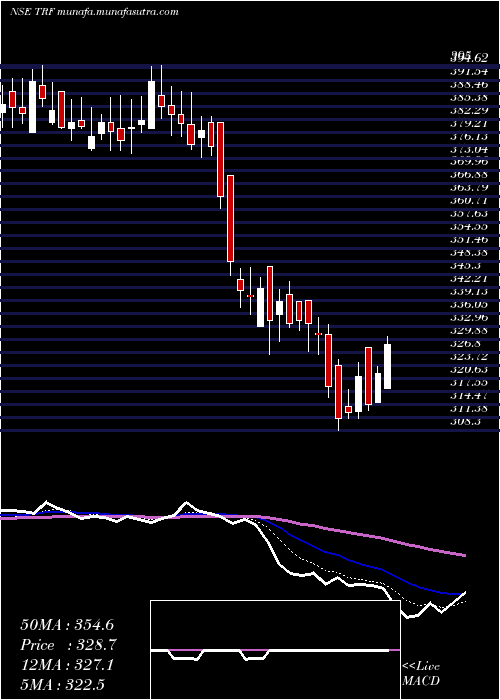This screenshot has height=700, width=500.
Task: Click the 357.63 price axis label
Action: [x=469, y=213]
